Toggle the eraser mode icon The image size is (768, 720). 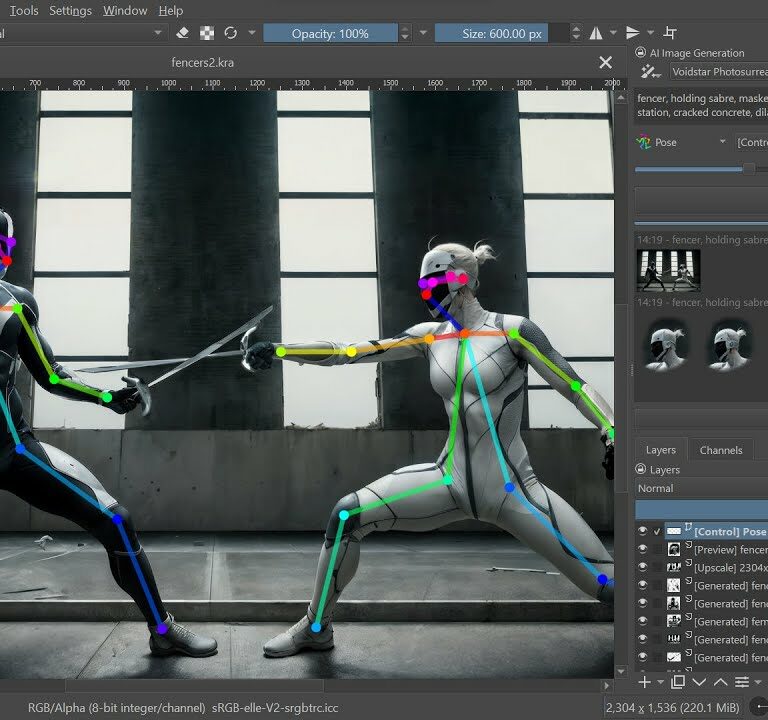[182, 33]
